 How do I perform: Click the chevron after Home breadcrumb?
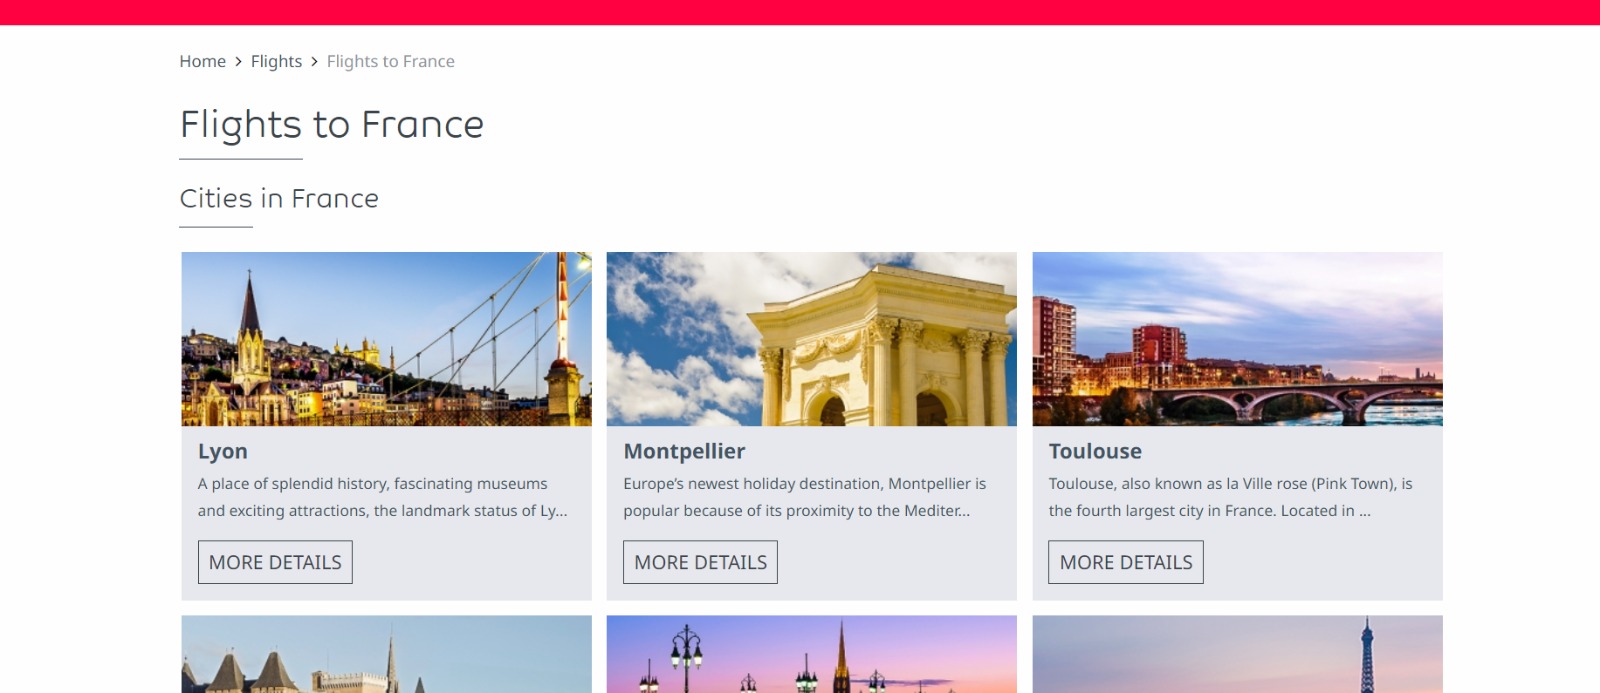pos(239,62)
